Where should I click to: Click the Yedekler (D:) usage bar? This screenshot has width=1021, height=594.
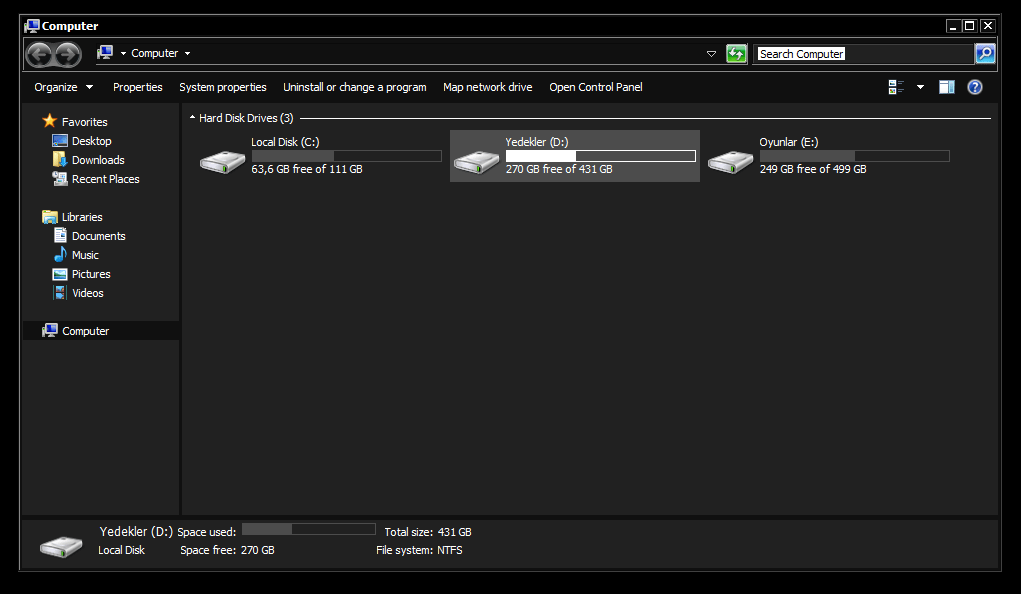click(600, 156)
